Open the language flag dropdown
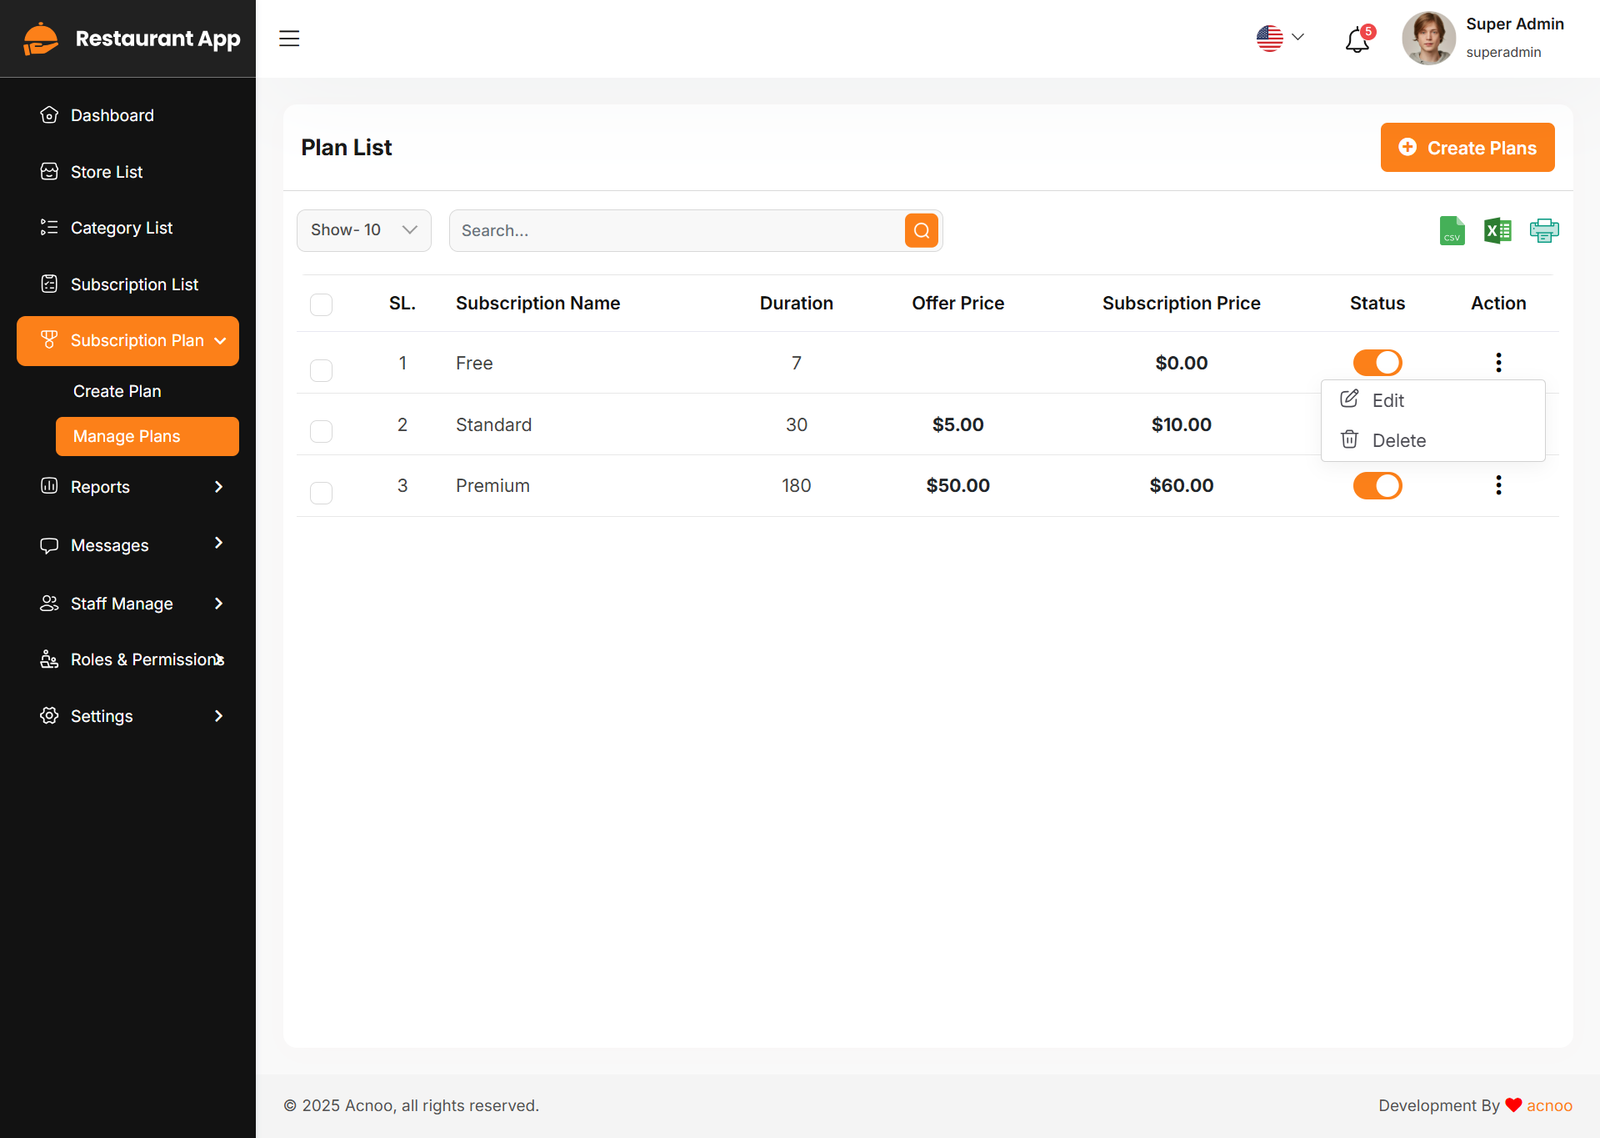The height and width of the screenshot is (1138, 1600). [1280, 38]
